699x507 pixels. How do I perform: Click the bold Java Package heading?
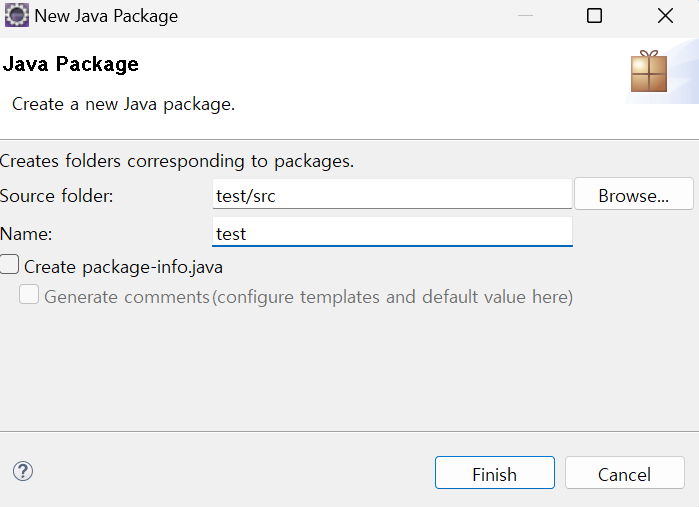click(71, 65)
